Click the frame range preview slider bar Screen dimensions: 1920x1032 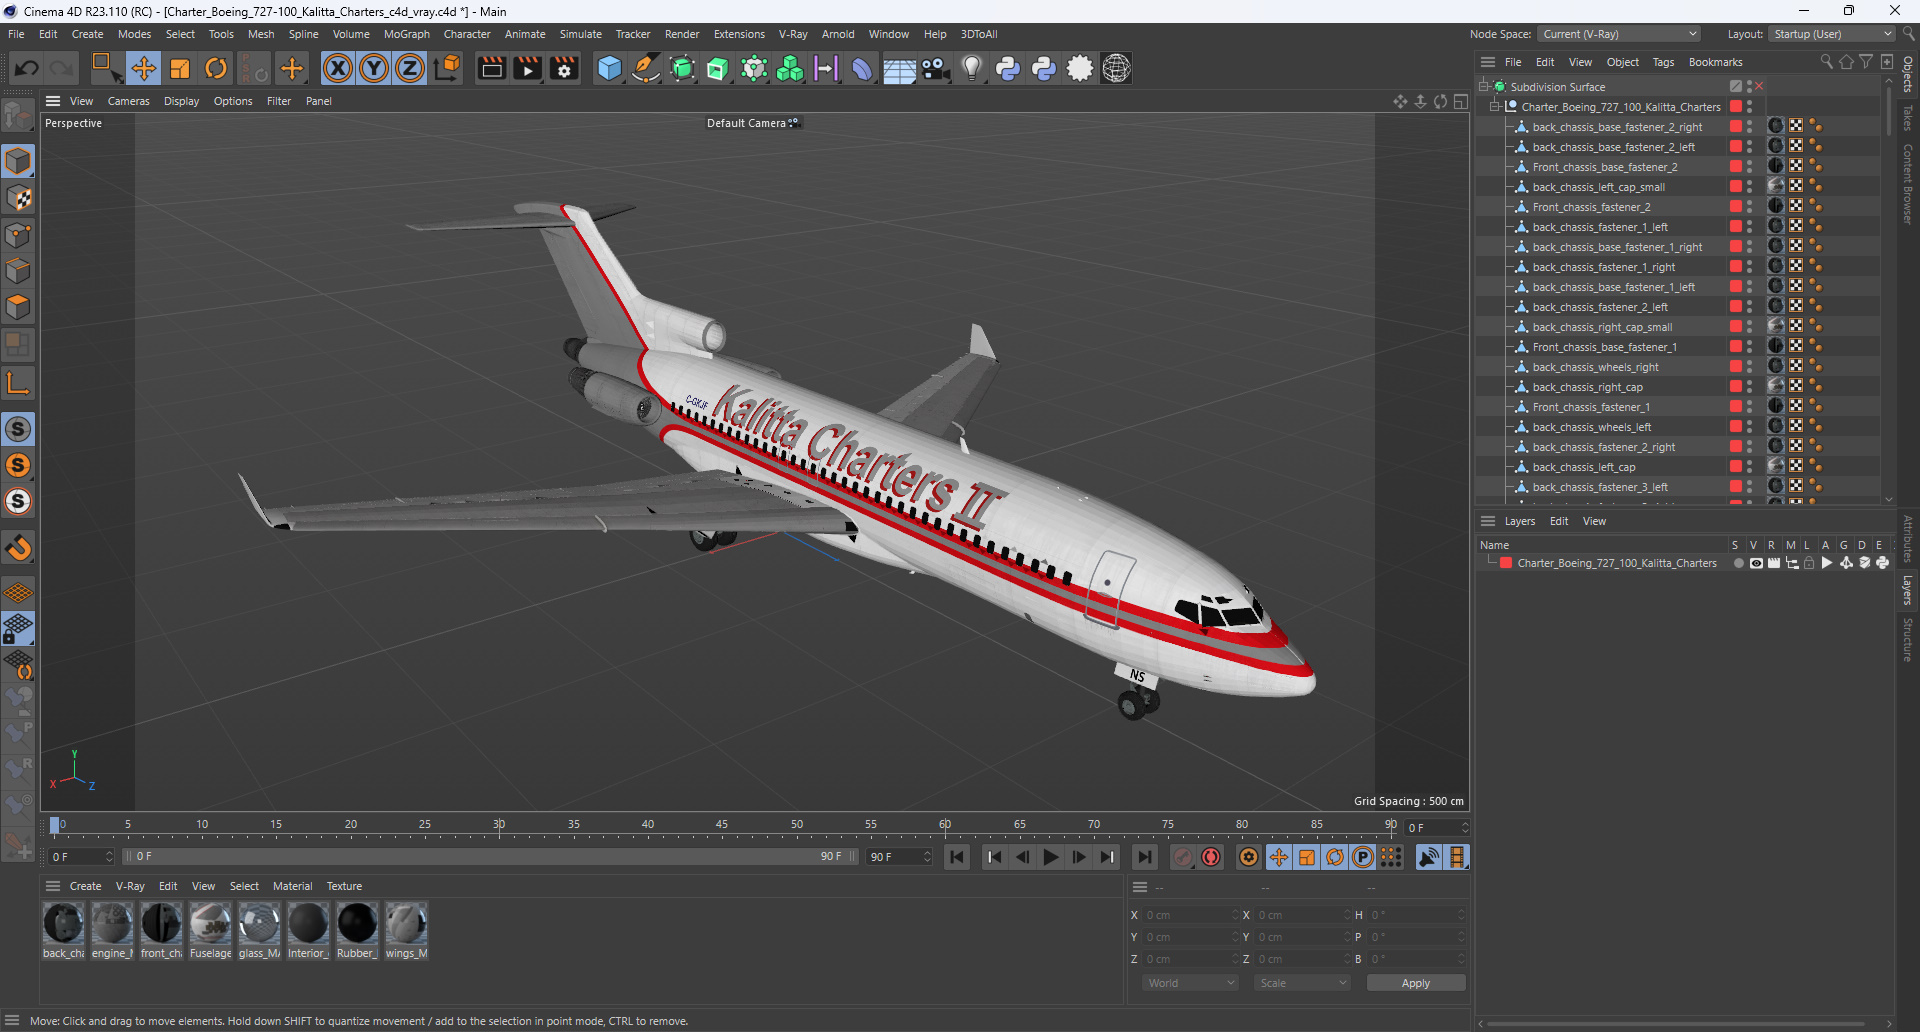coord(490,857)
